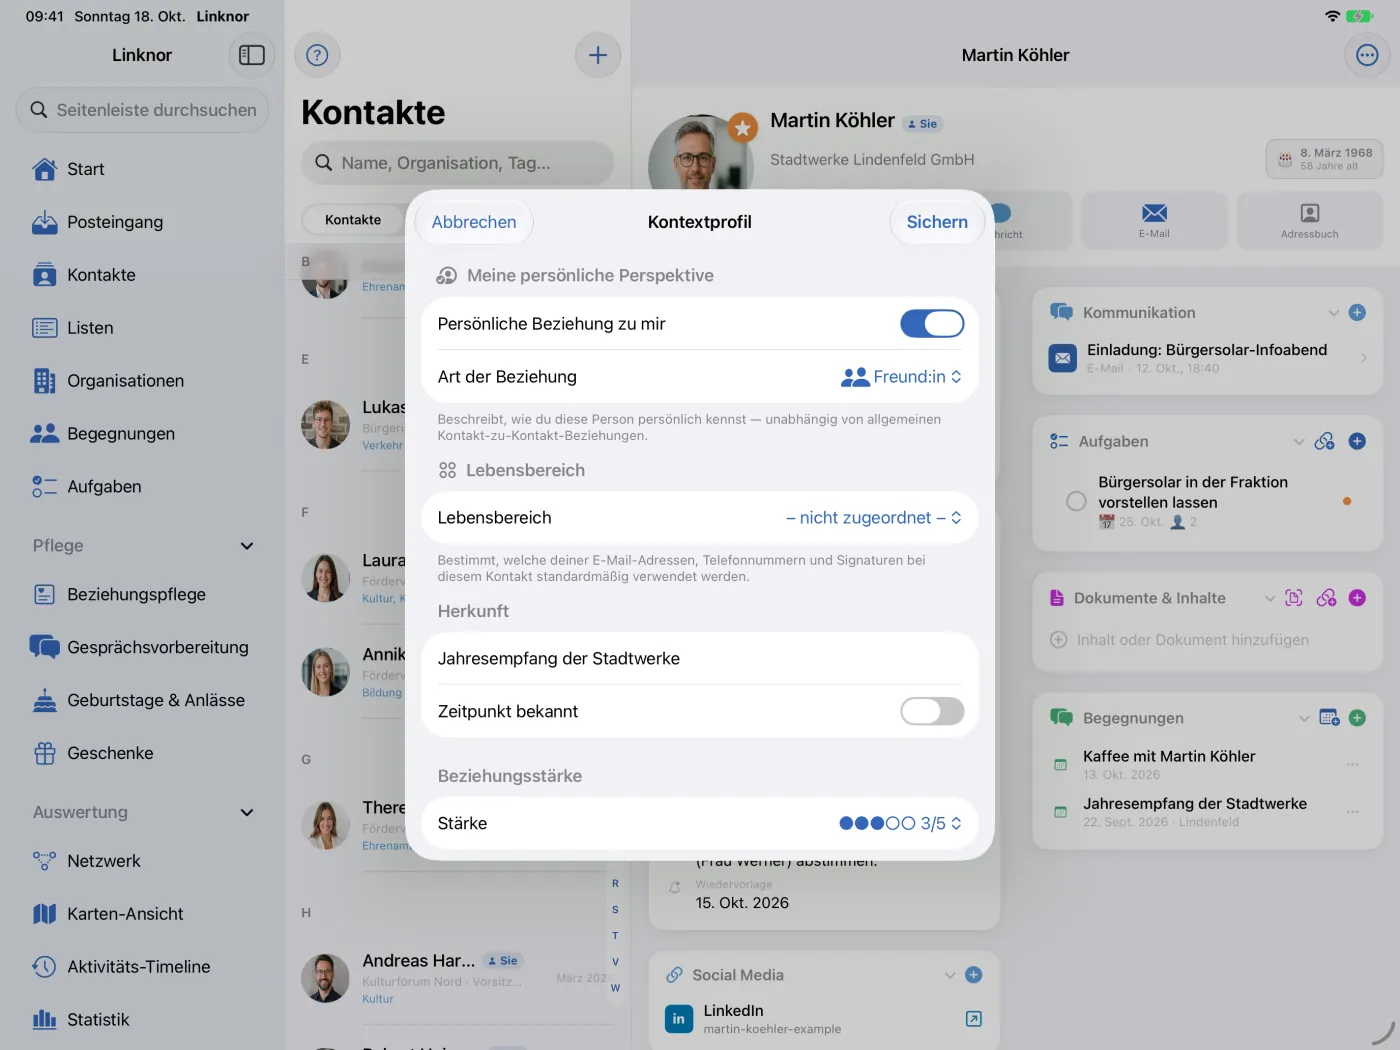Cancel the Kontextprofil dialog with Abbrechen
The height and width of the screenshot is (1050, 1400).
(x=474, y=222)
